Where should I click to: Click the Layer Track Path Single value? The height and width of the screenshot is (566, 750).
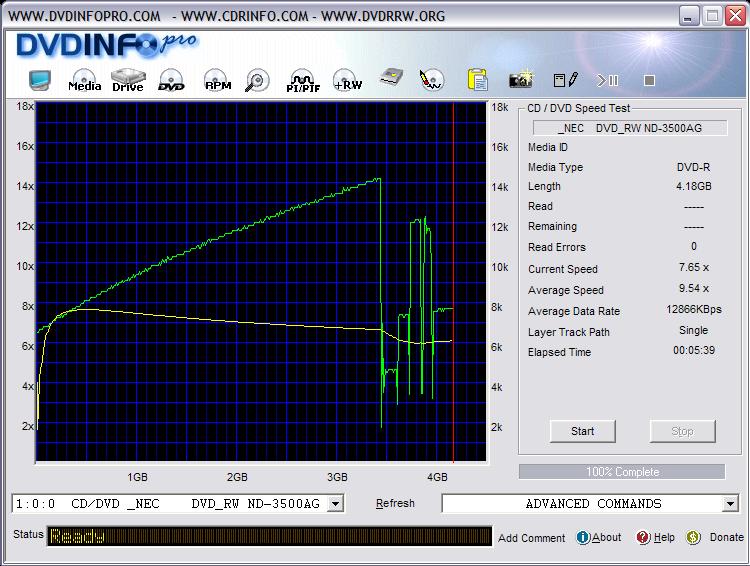tap(693, 330)
